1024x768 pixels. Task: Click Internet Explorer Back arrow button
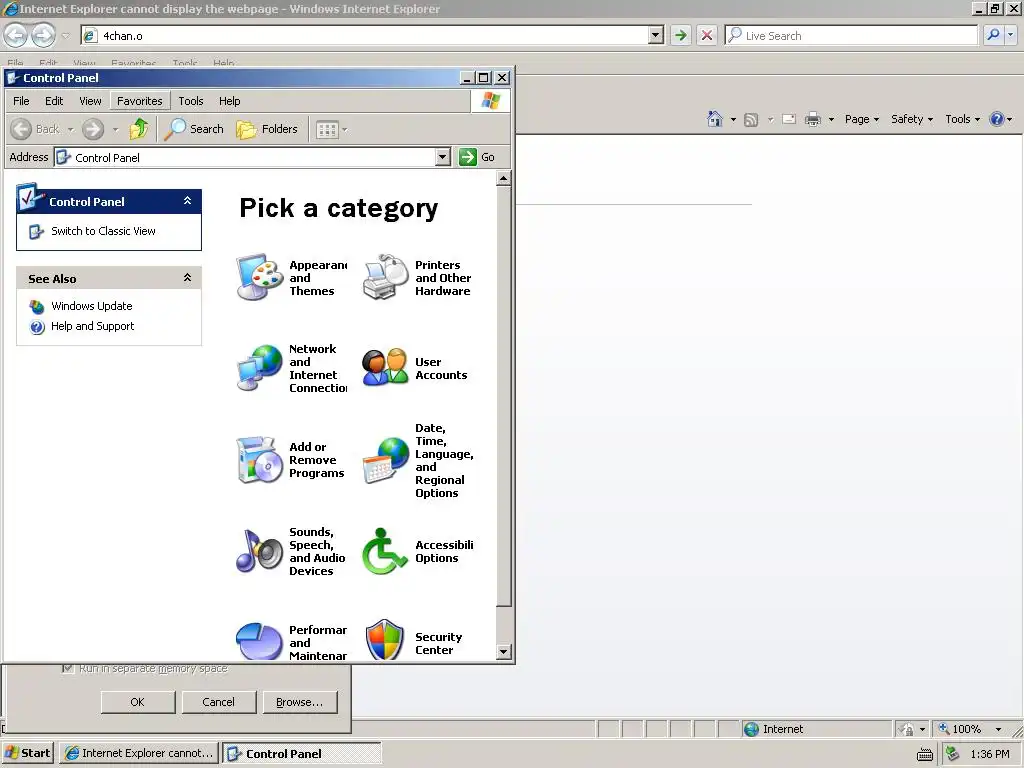click(16, 35)
